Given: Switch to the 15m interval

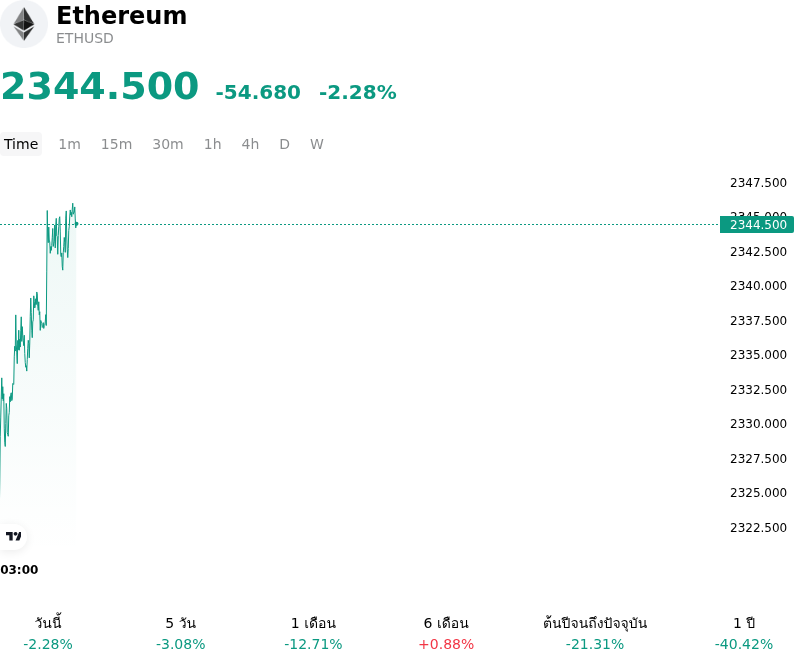Looking at the screenshot, I should tap(116, 144).
